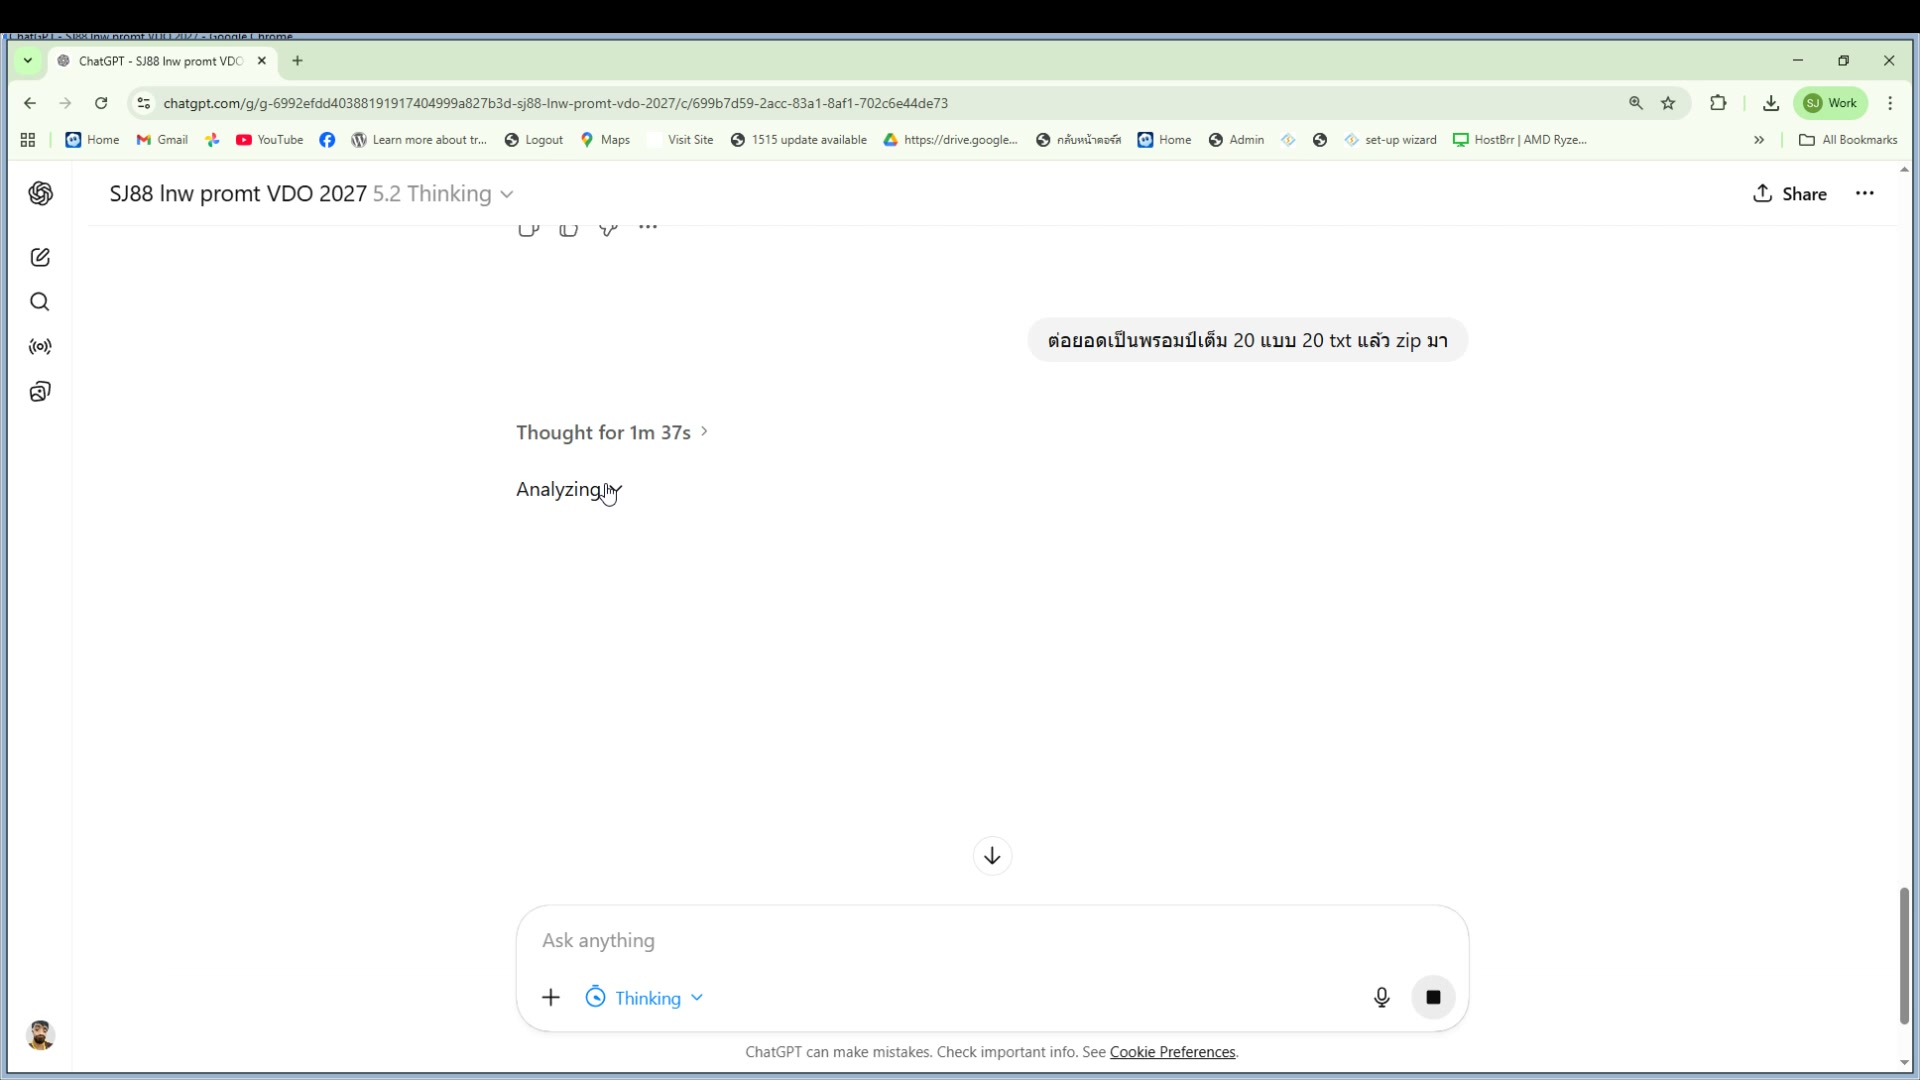The height and width of the screenshot is (1080, 1920).
Task: Toggle thumbs-down feedback on the response
Action: [569, 228]
